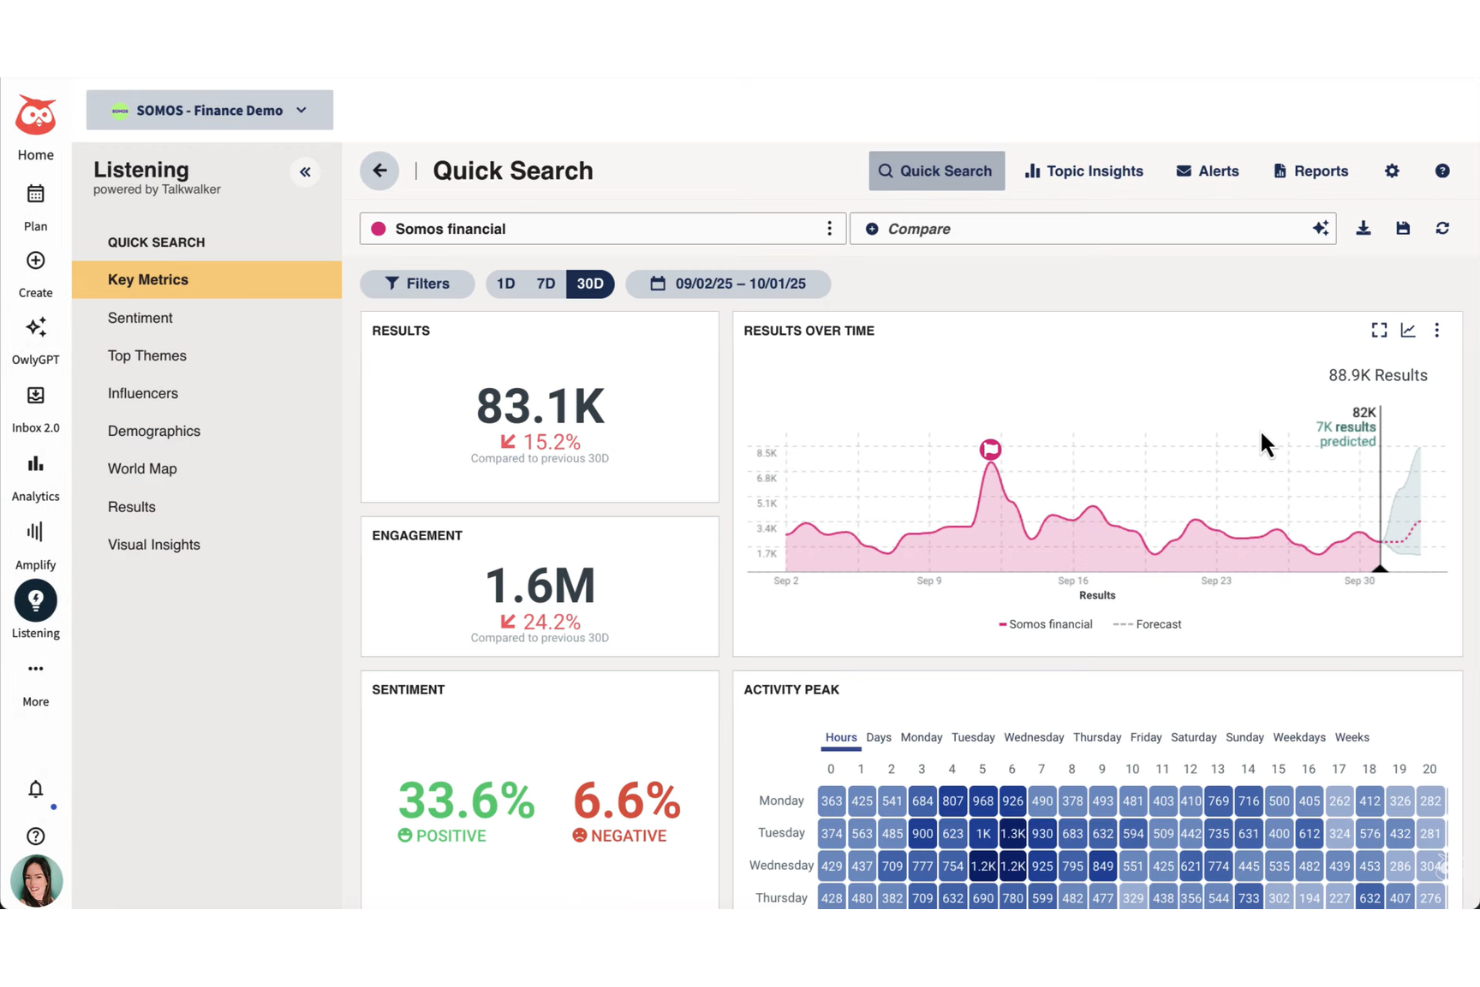Collapse the Listening panel with the double chevron

point(305,171)
